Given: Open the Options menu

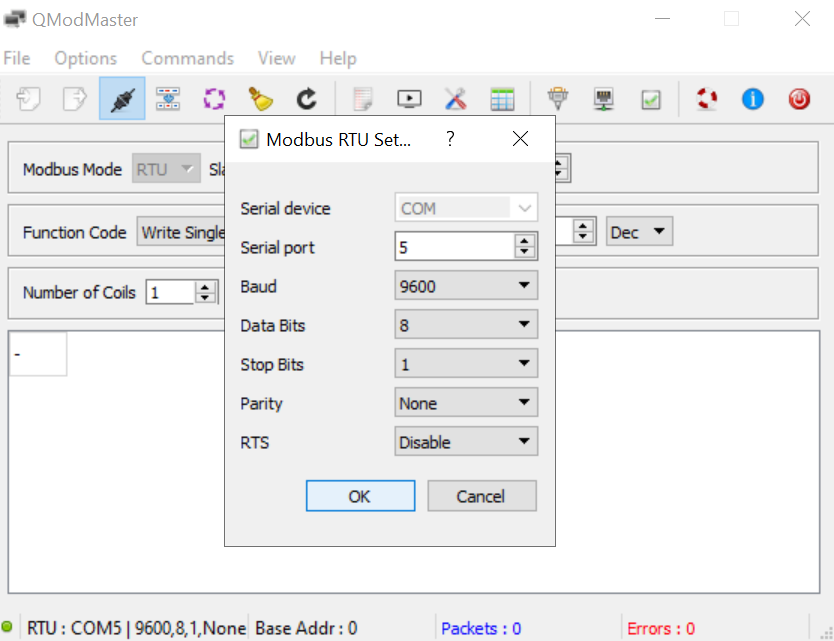Looking at the screenshot, I should tap(85, 58).
